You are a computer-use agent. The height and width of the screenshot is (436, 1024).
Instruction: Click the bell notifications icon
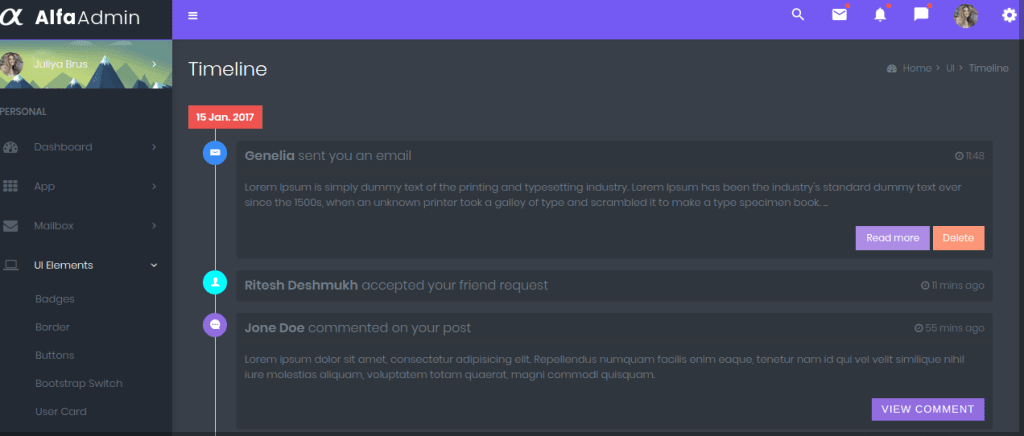pos(880,15)
